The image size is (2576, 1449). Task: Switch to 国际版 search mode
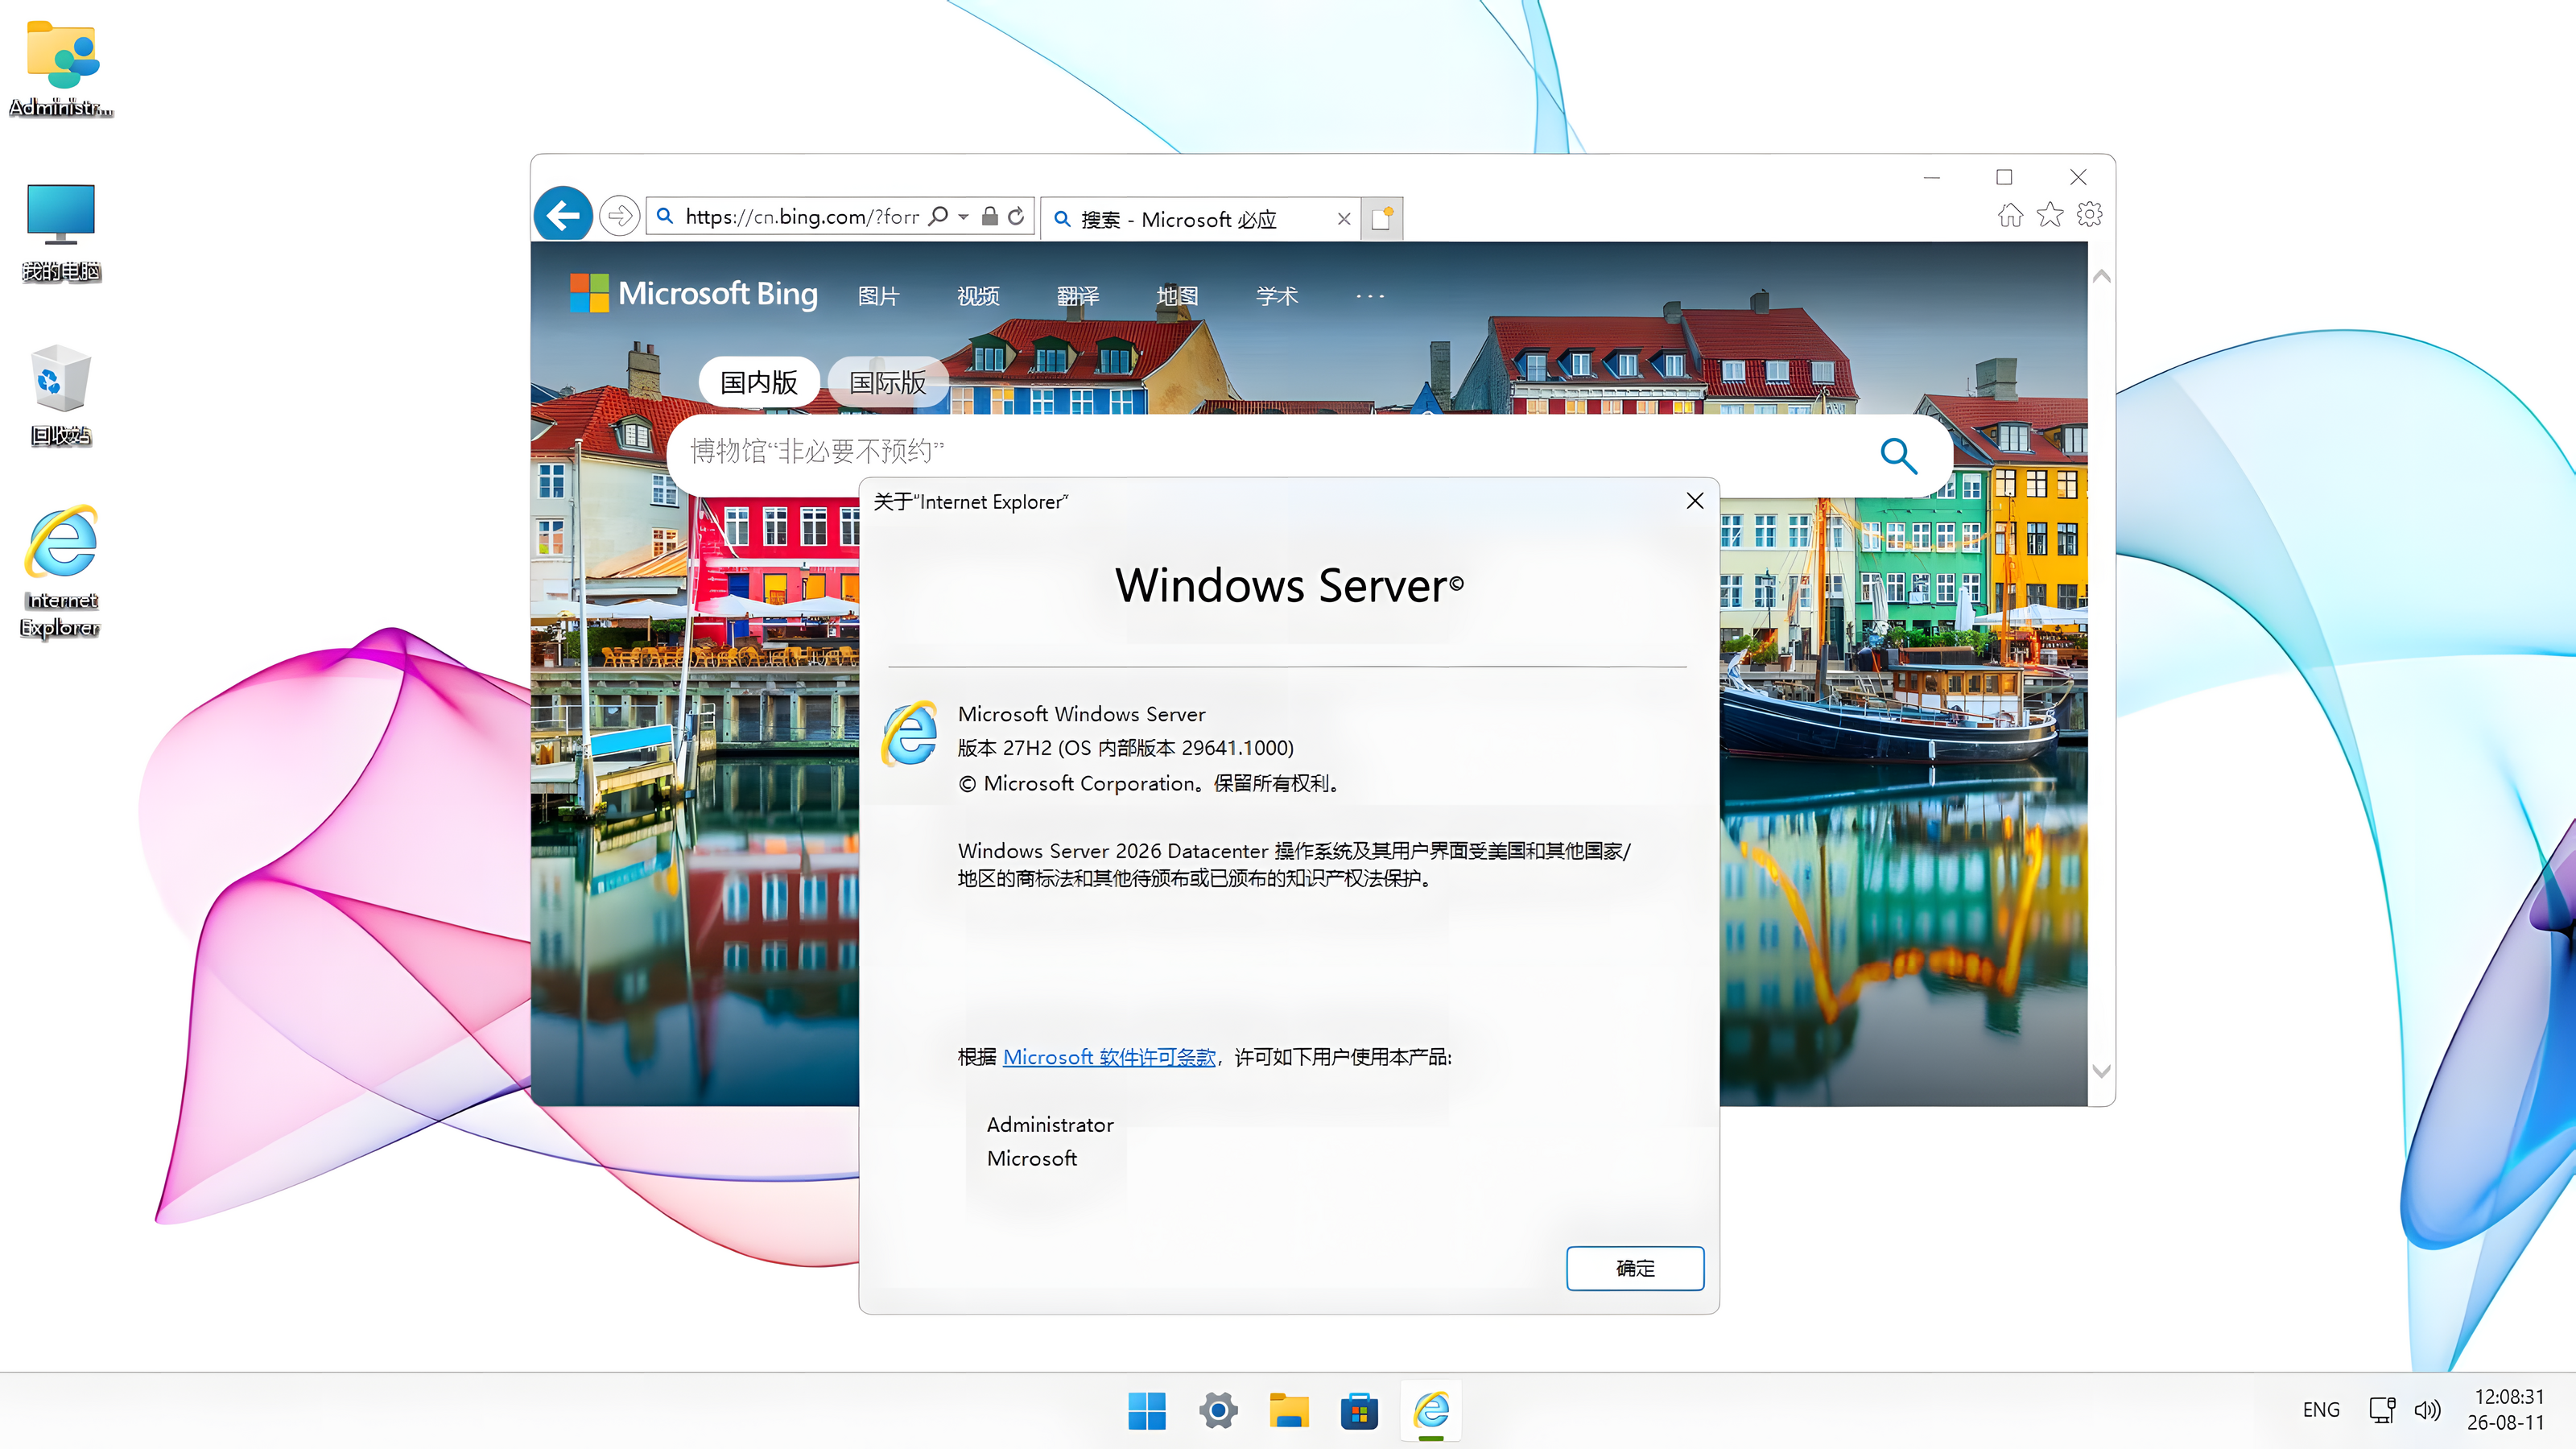pos(888,382)
